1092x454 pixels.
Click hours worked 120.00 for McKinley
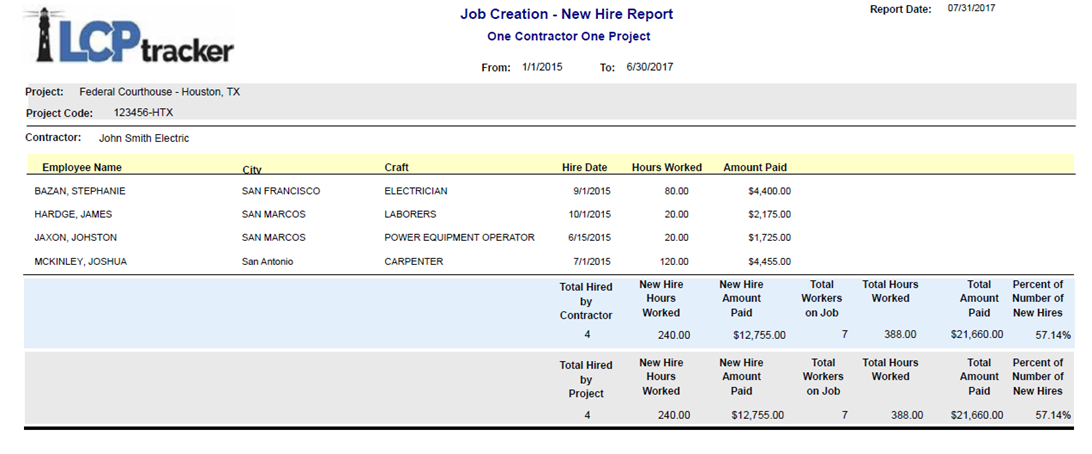pos(673,262)
